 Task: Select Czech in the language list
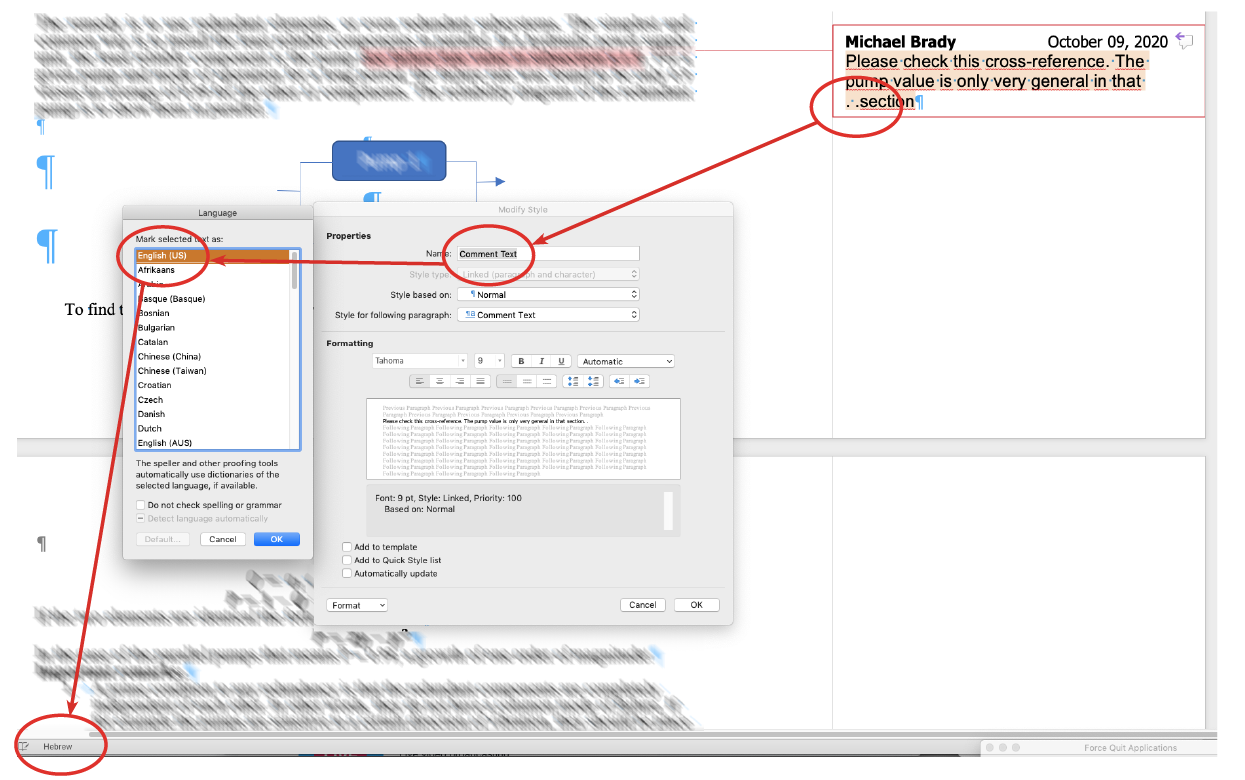click(213, 400)
